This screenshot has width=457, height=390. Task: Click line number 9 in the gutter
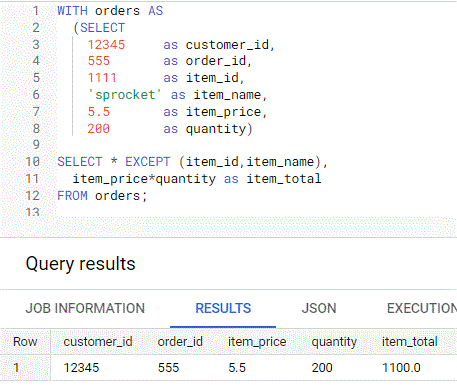coord(36,145)
